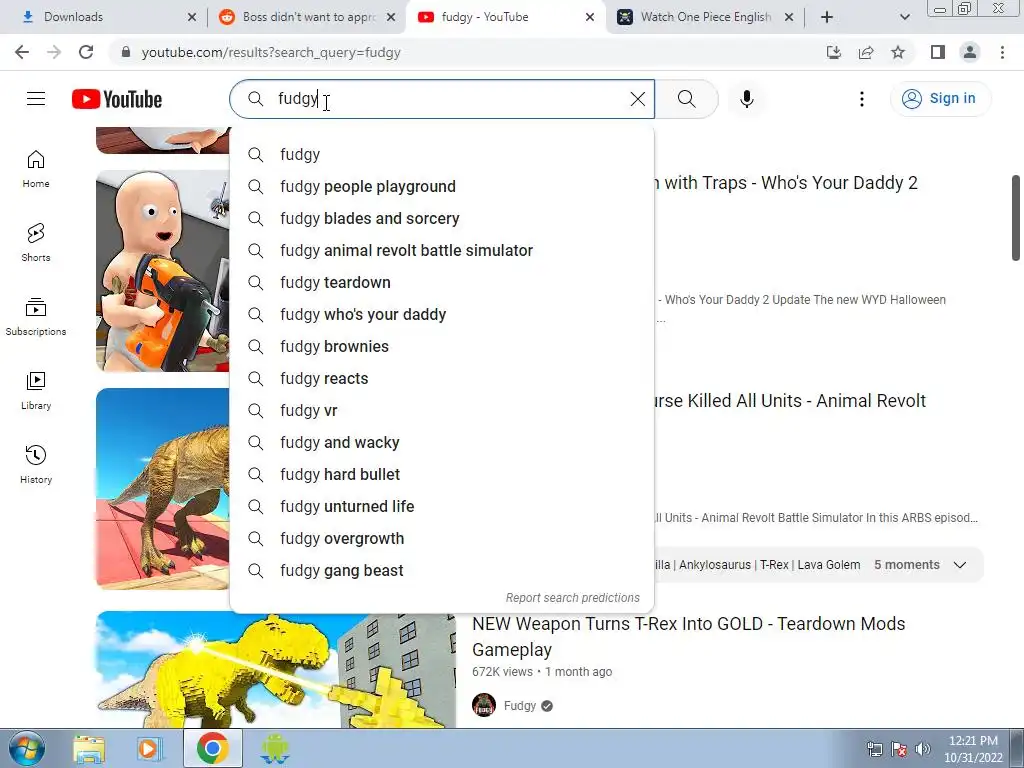Select the fudgy - YouTube tab

pos(503,17)
